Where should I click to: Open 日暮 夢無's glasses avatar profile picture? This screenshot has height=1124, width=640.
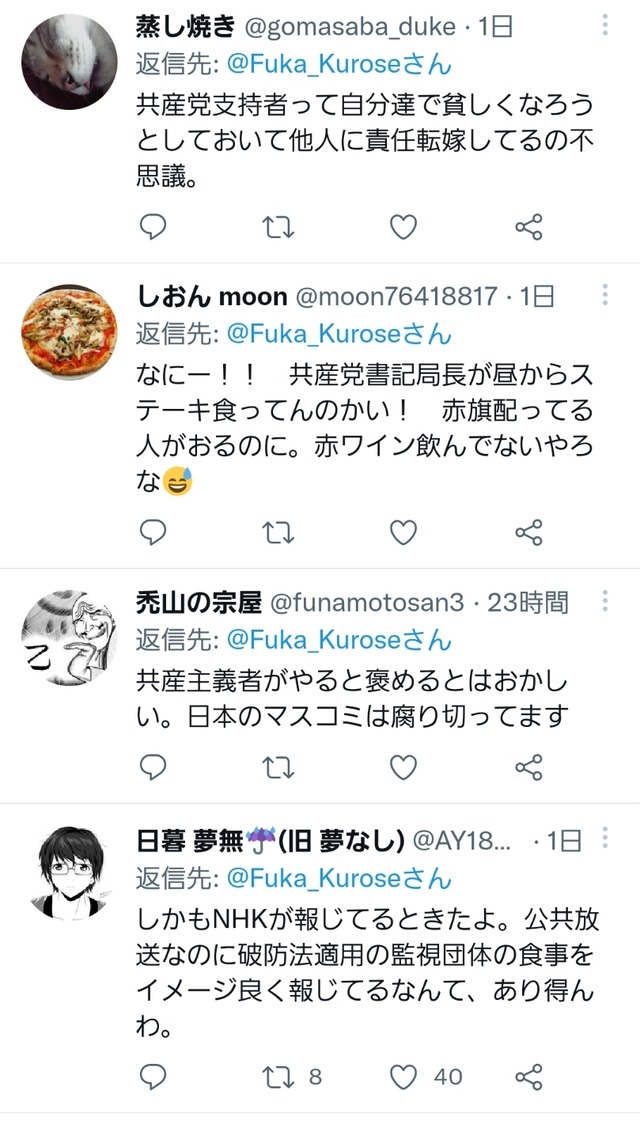(69, 872)
